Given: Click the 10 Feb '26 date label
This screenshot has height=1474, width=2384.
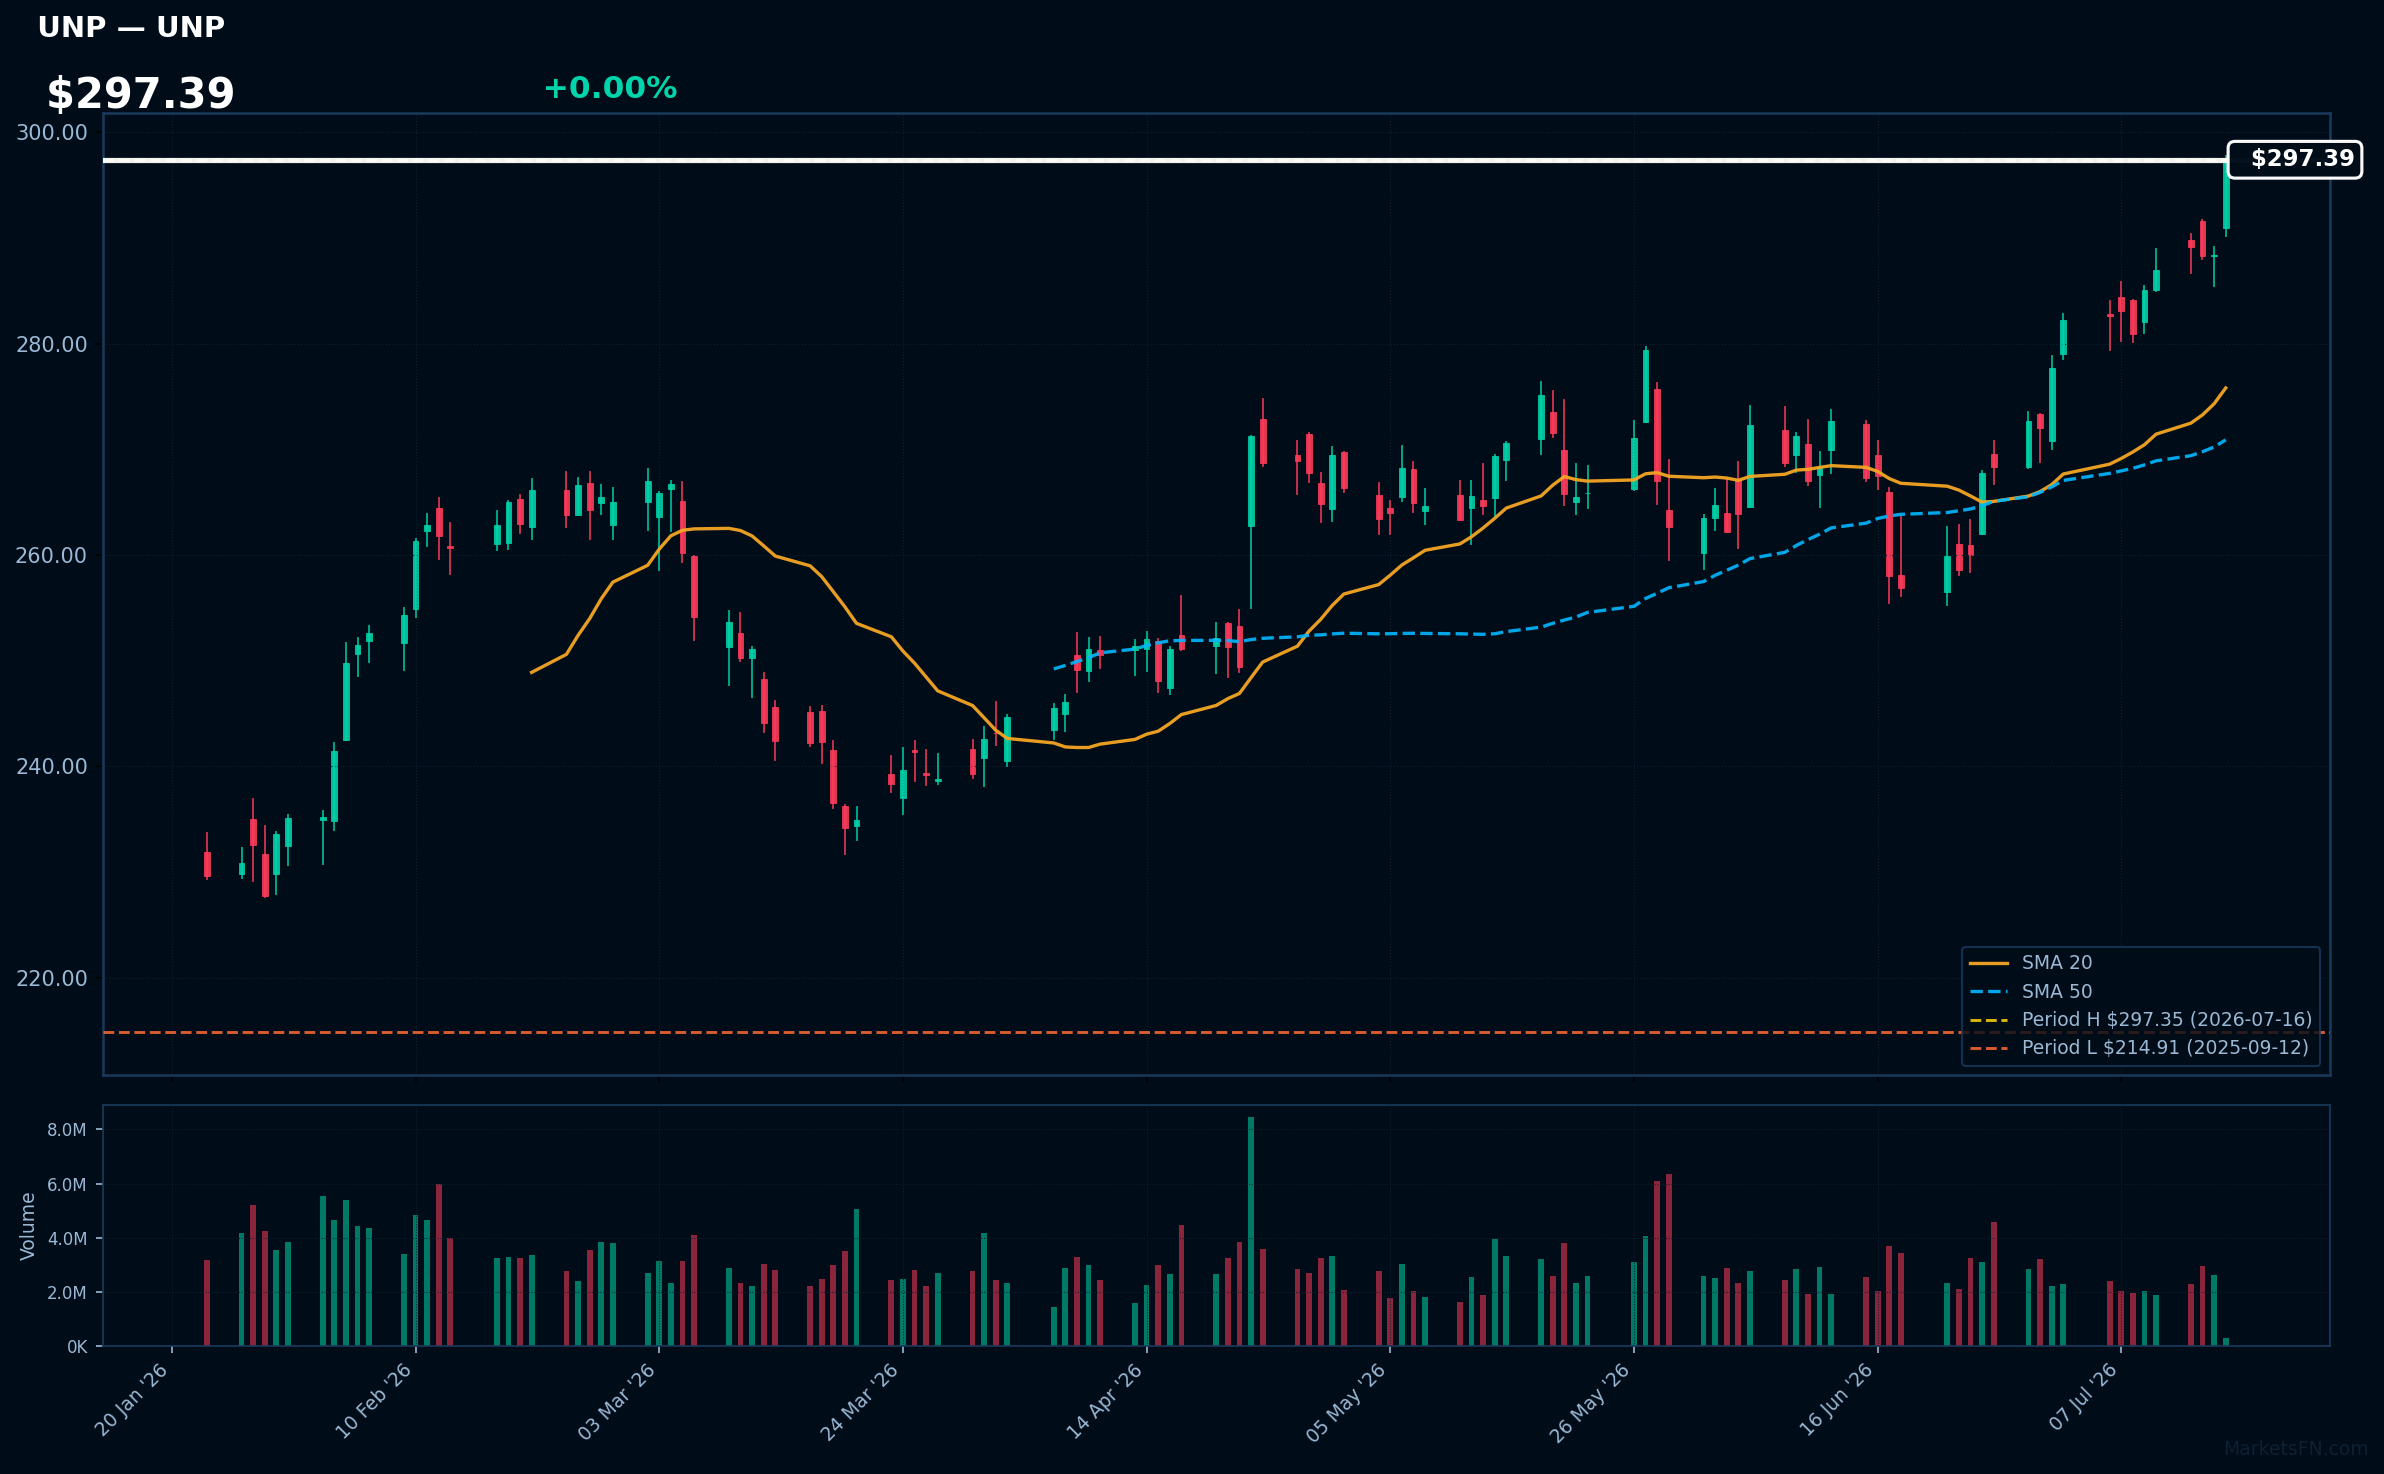Looking at the screenshot, I should click(374, 1400).
